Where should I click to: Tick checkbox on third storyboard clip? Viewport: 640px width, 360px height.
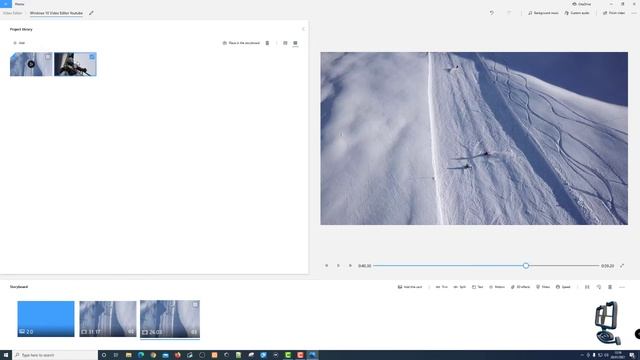tap(195, 304)
